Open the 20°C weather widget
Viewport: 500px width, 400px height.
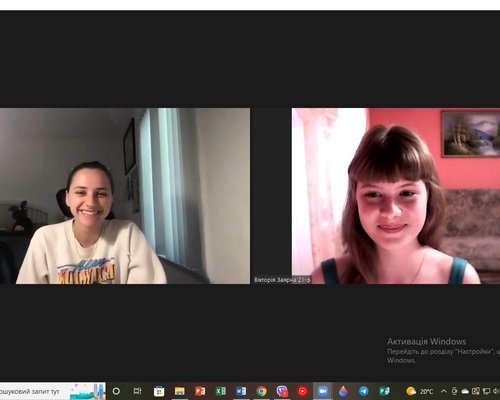click(420, 391)
